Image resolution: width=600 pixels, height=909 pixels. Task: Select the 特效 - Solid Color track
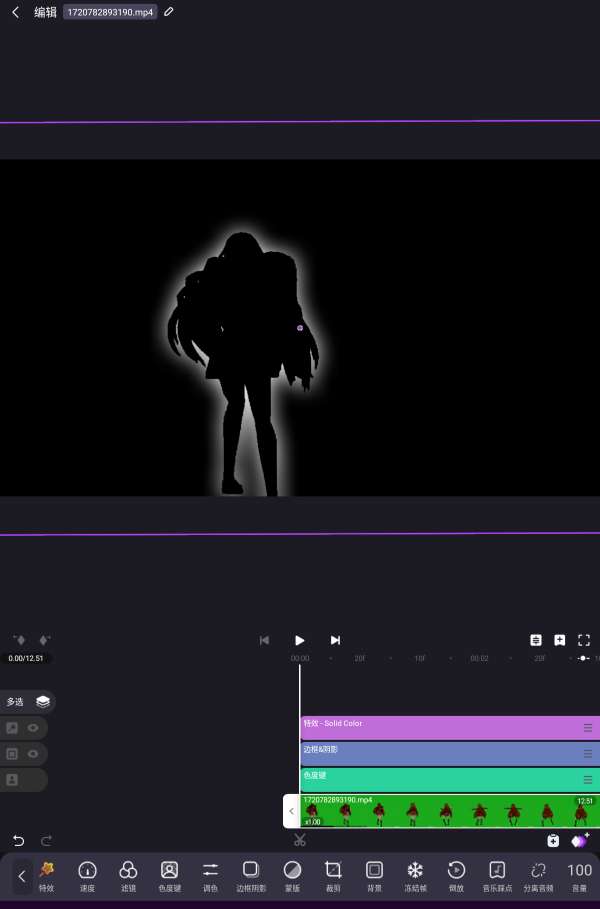[450, 728]
